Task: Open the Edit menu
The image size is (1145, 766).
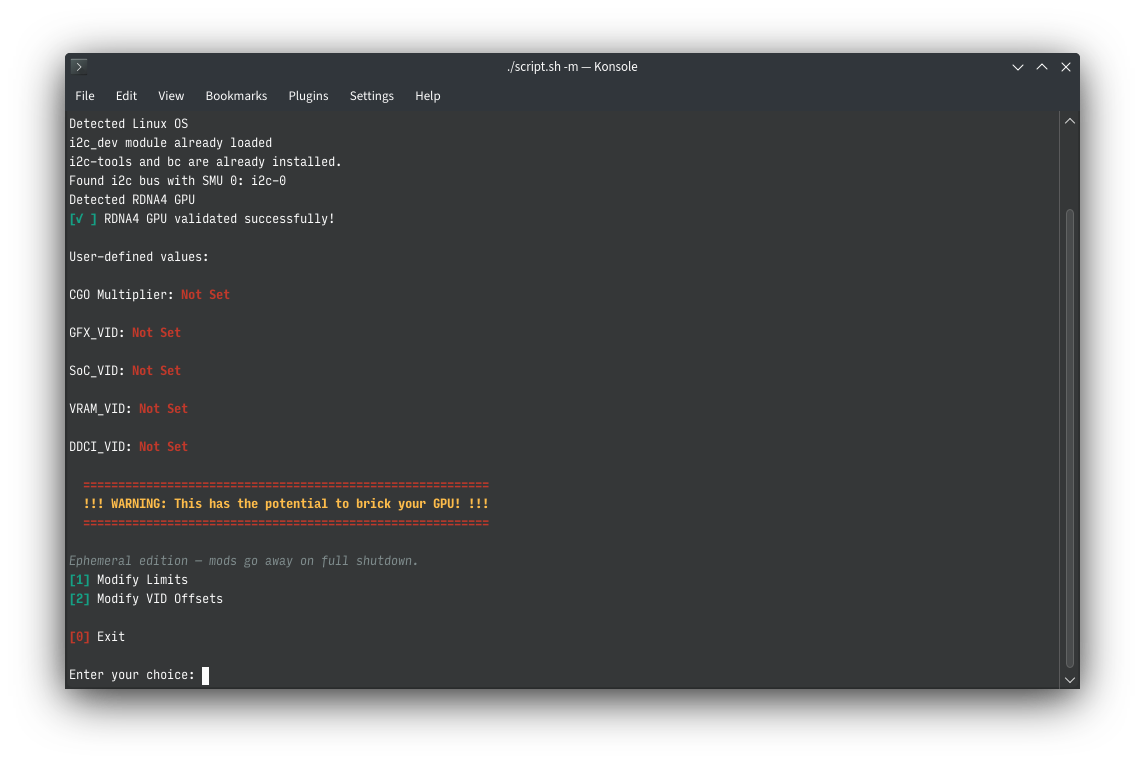Action: pyautogui.click(x=126, y=96)
